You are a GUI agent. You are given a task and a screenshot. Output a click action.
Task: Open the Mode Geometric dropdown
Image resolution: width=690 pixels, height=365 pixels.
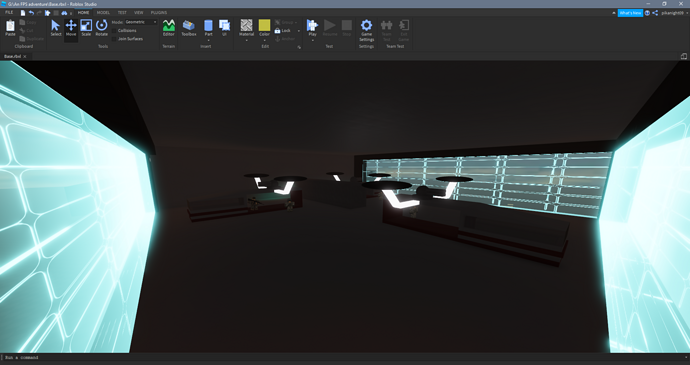[141, 22]
